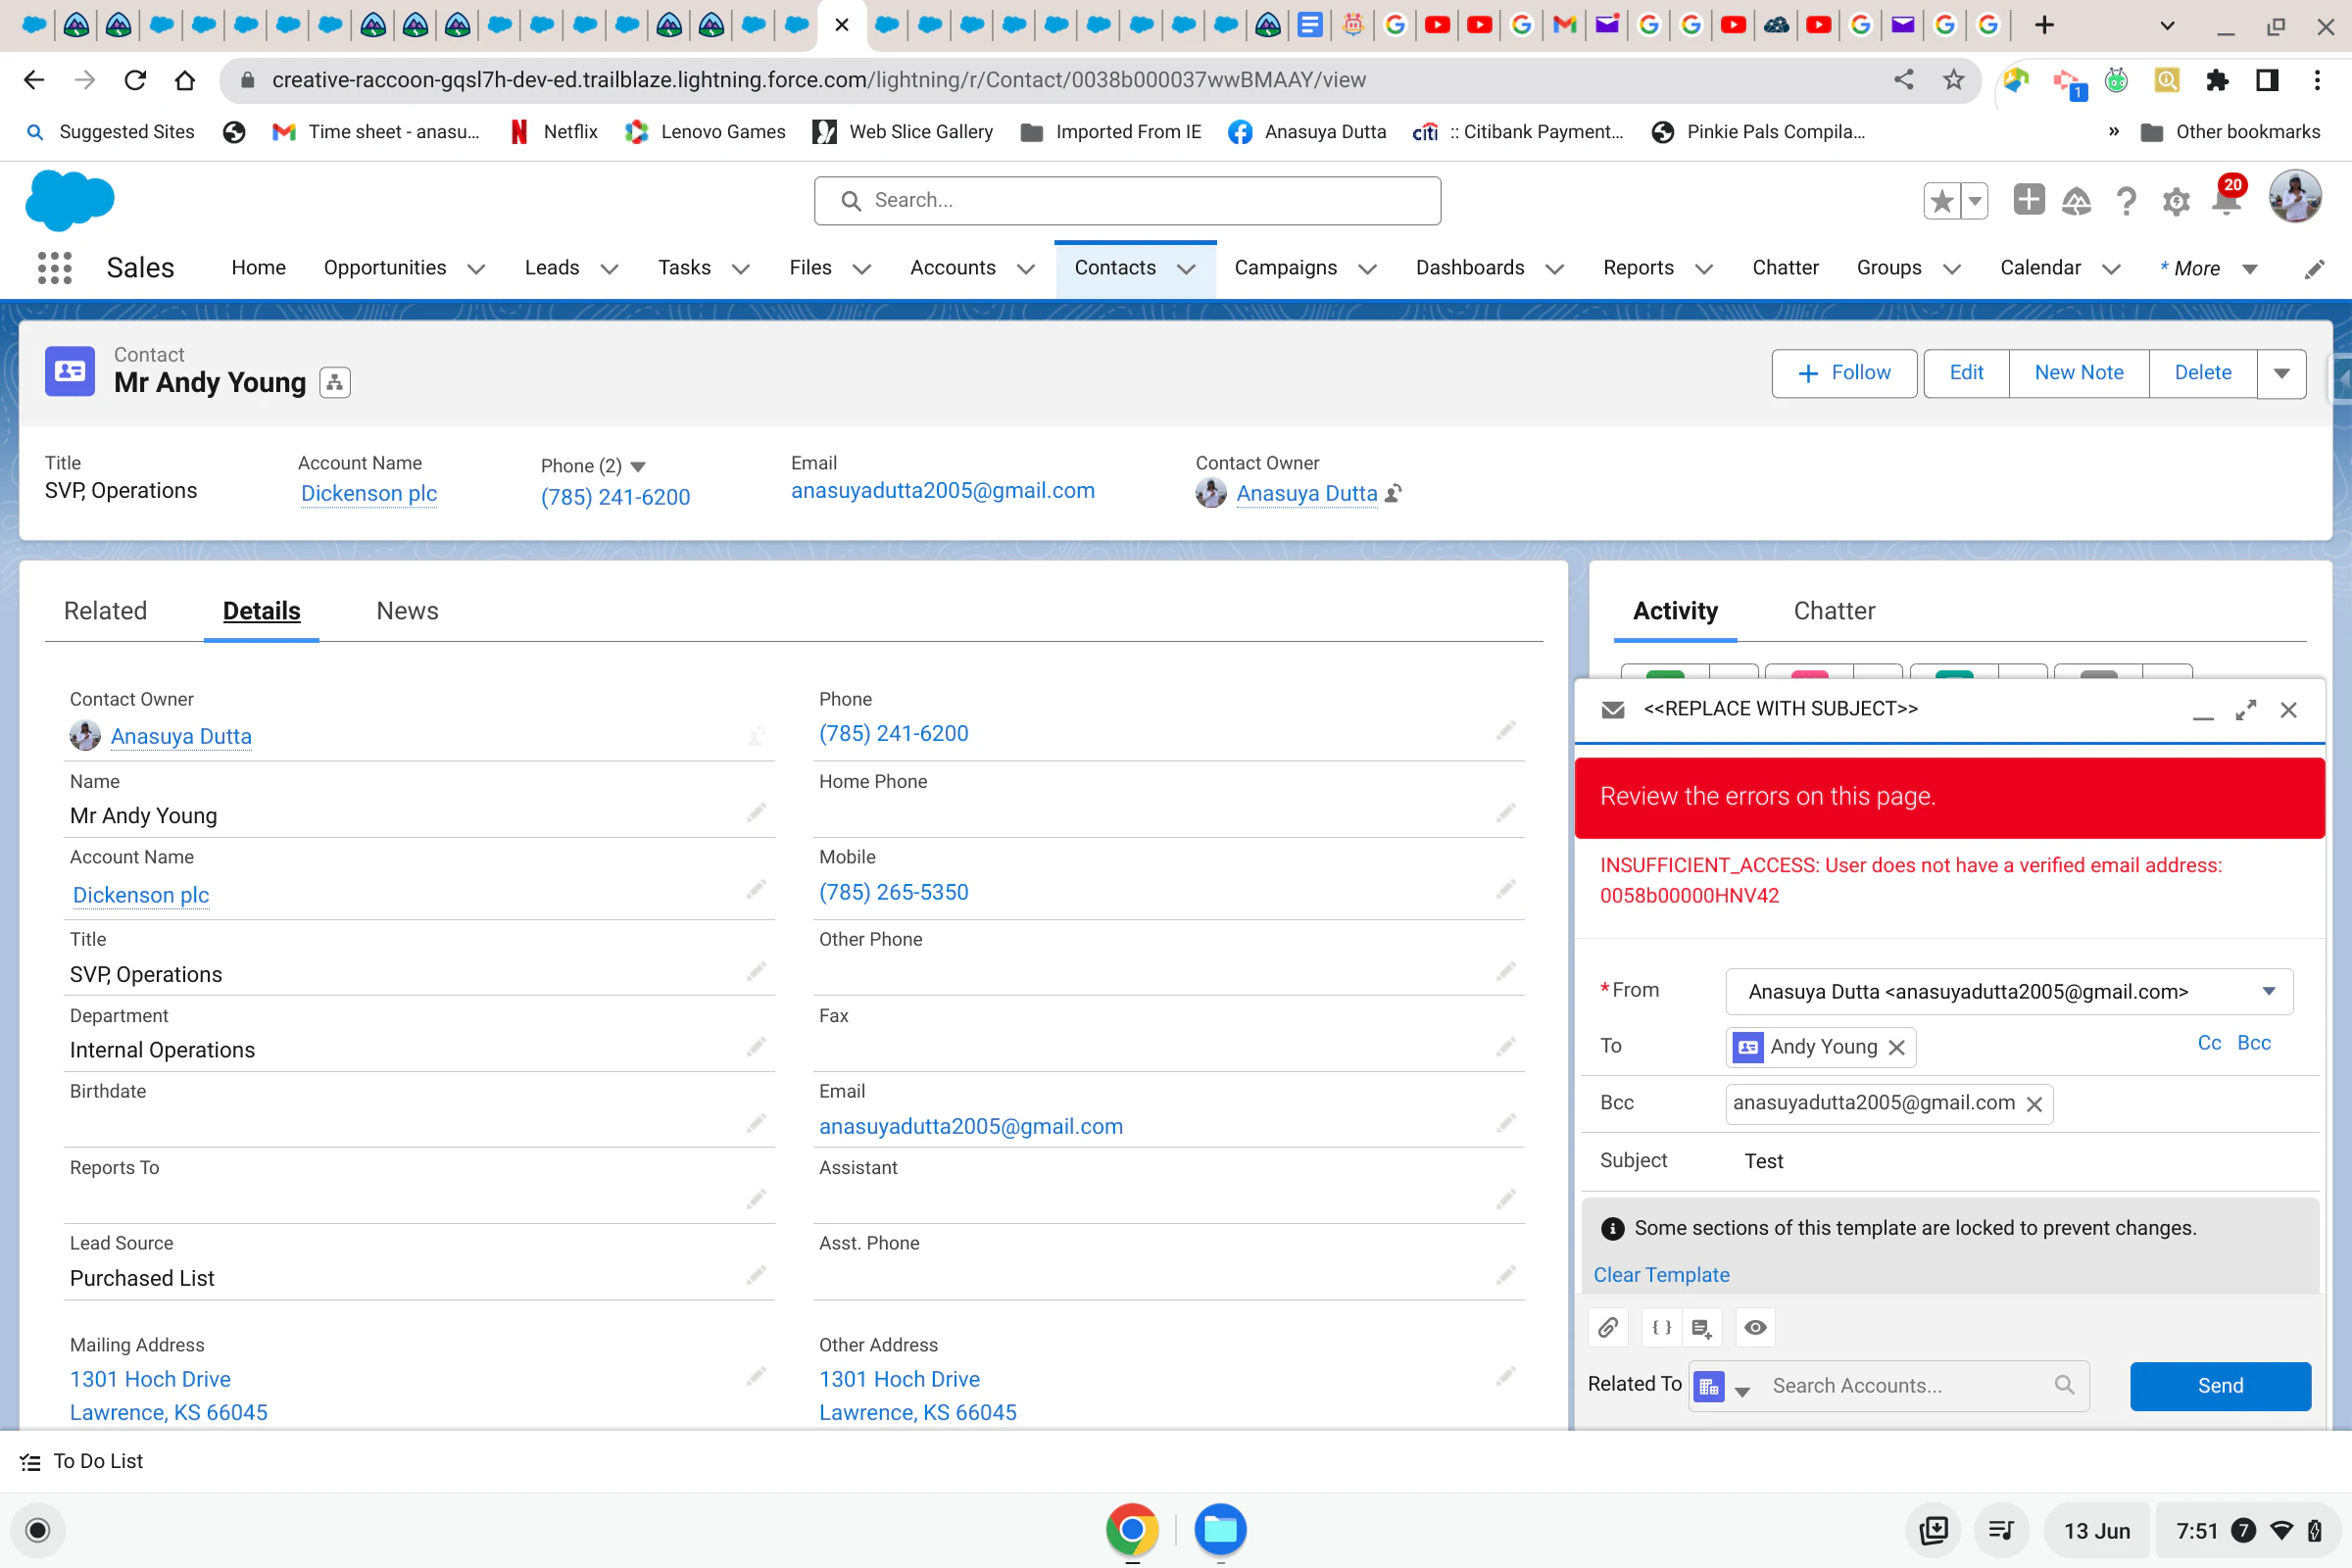
Task: Open the Related To object type picker
Action: click(x=1721, y=1387)
